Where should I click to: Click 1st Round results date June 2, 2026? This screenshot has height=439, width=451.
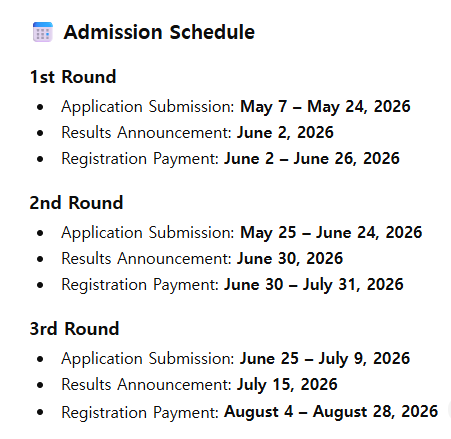285,133
